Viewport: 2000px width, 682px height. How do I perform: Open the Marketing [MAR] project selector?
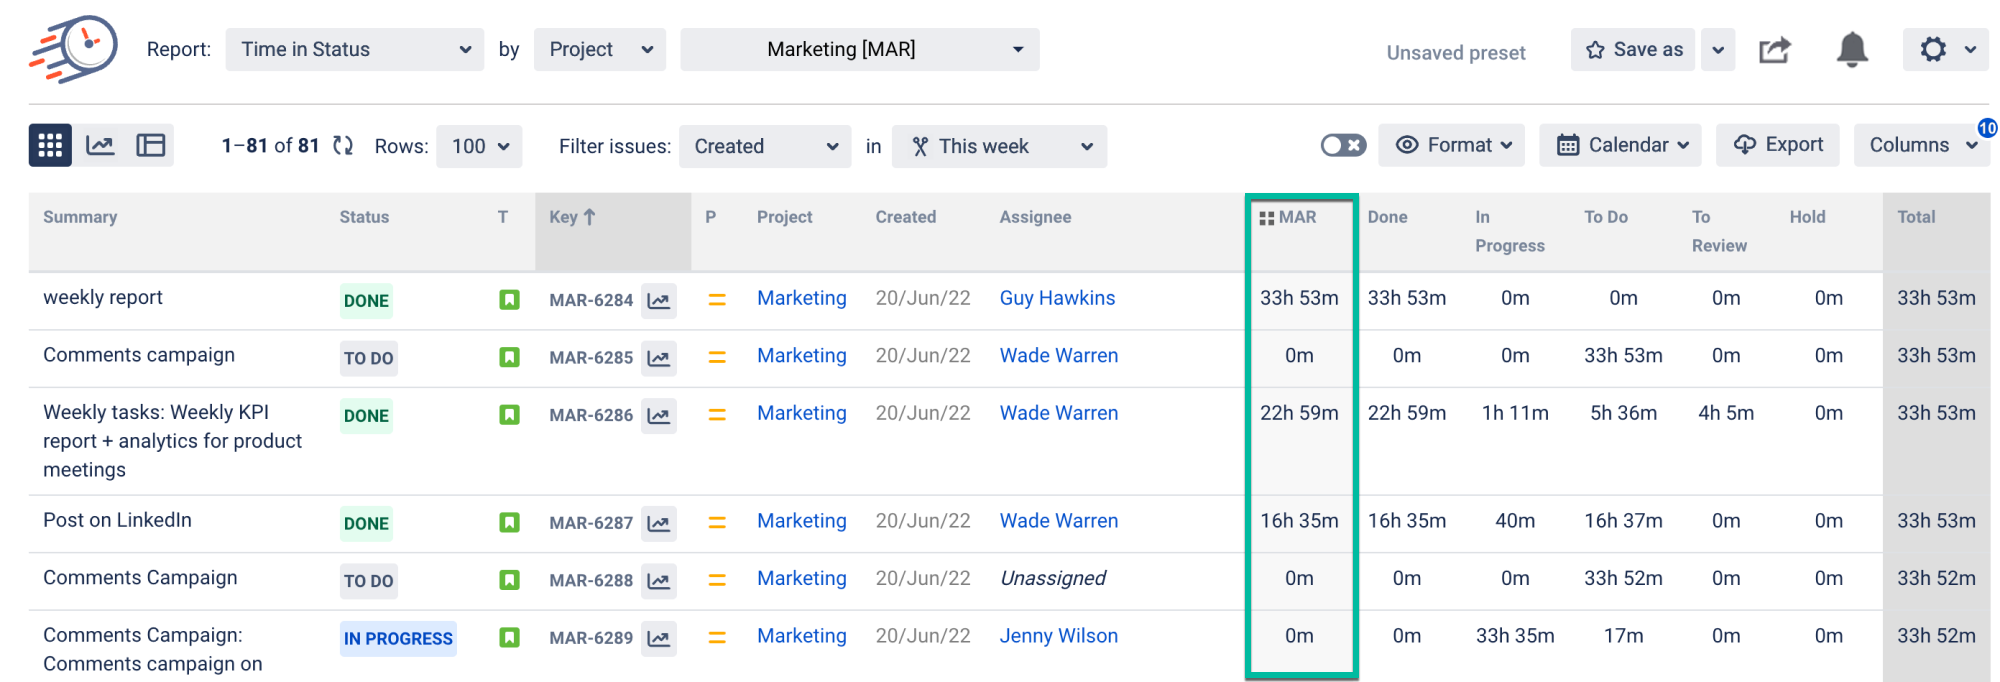(860, 49)
